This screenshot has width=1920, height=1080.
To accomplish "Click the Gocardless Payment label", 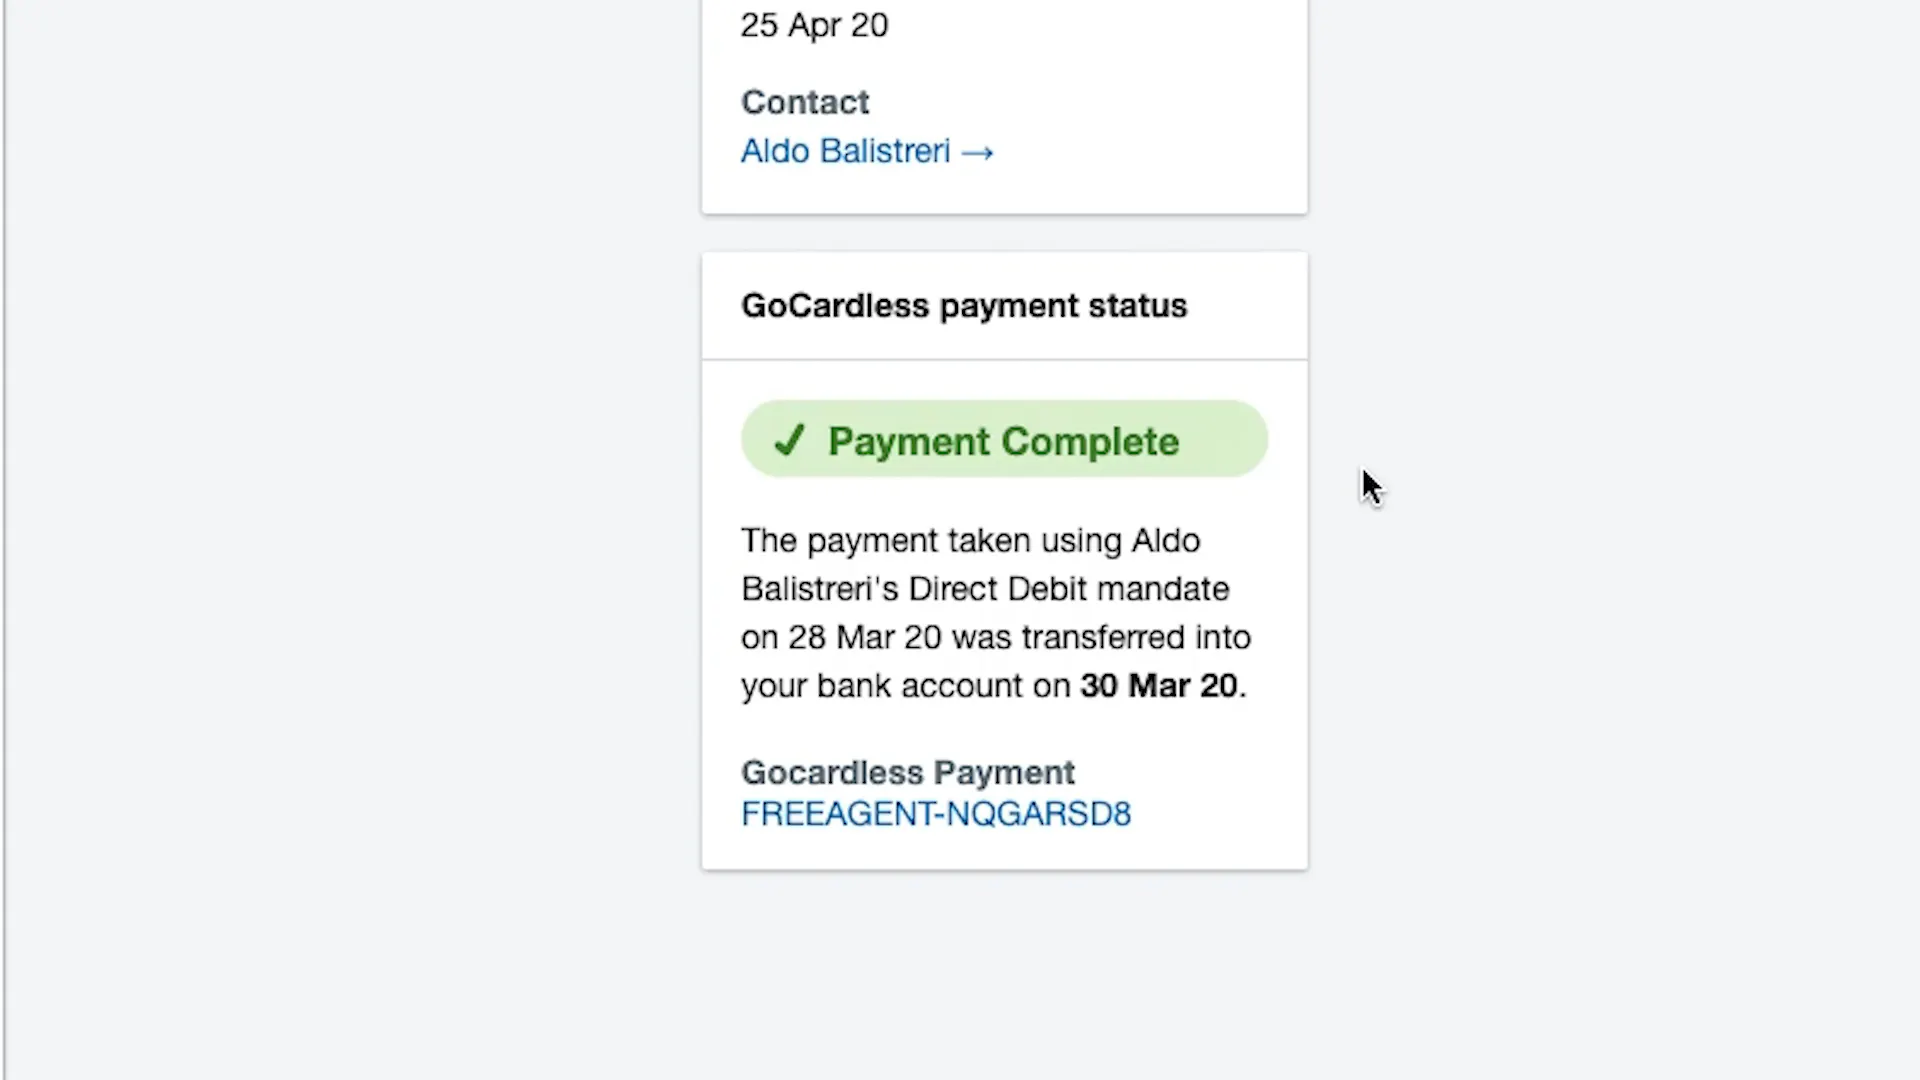I will [x=907, y=773].
